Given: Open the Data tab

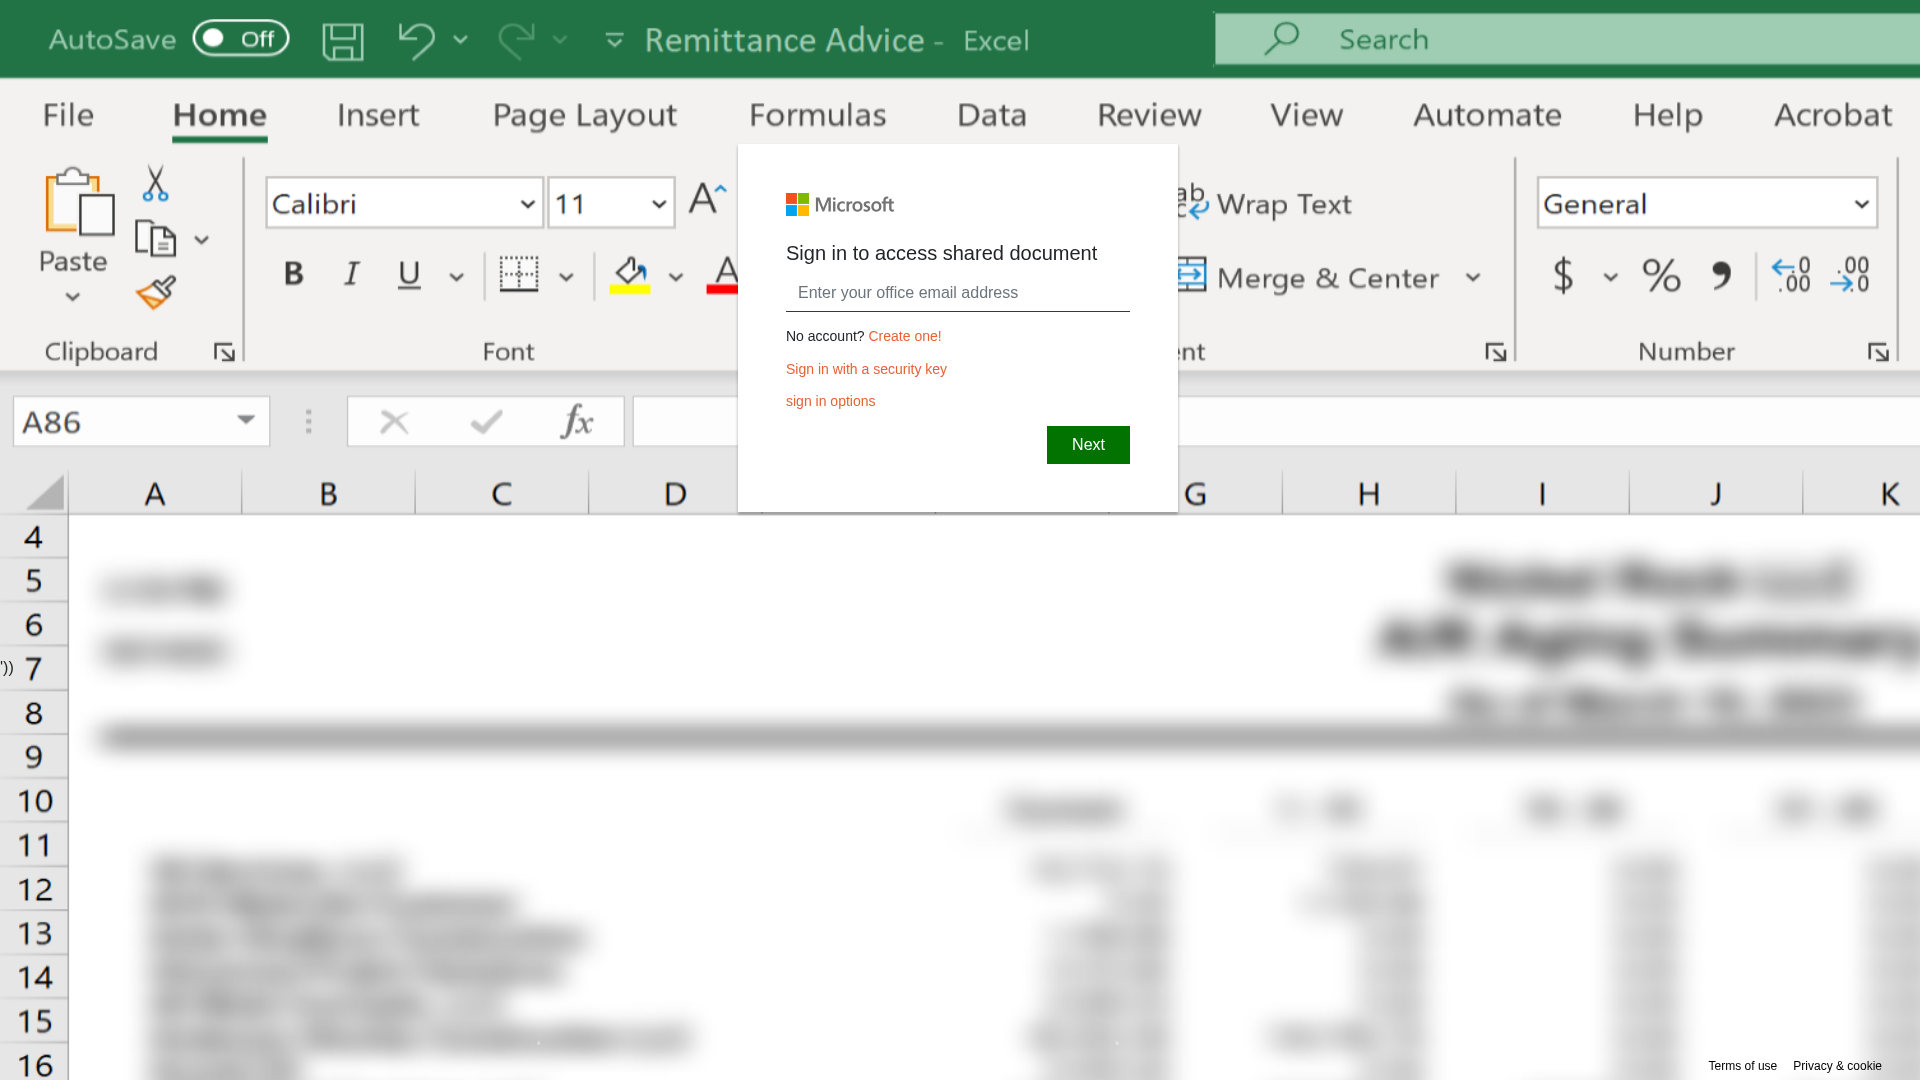Looking at the screenshot, I should pyautogui.click(x=992, y=115).
